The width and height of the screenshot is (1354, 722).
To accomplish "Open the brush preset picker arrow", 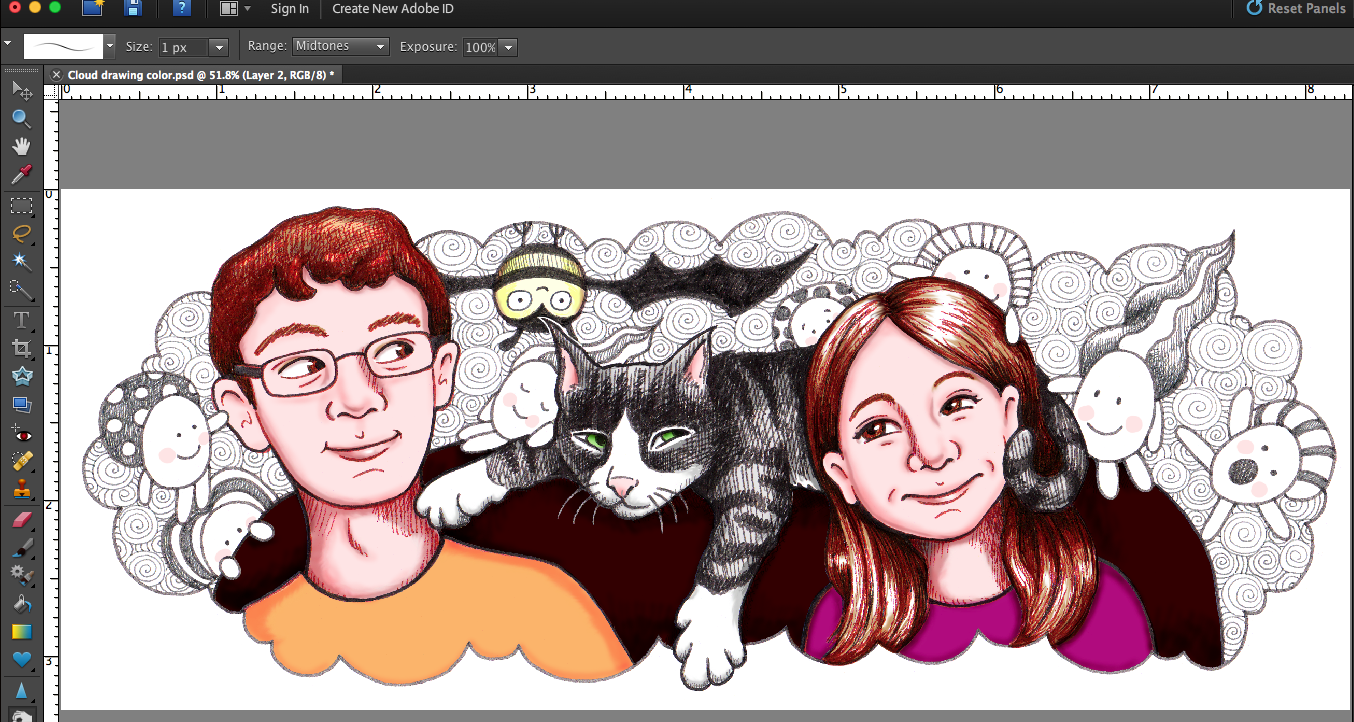I will [110, 47].
